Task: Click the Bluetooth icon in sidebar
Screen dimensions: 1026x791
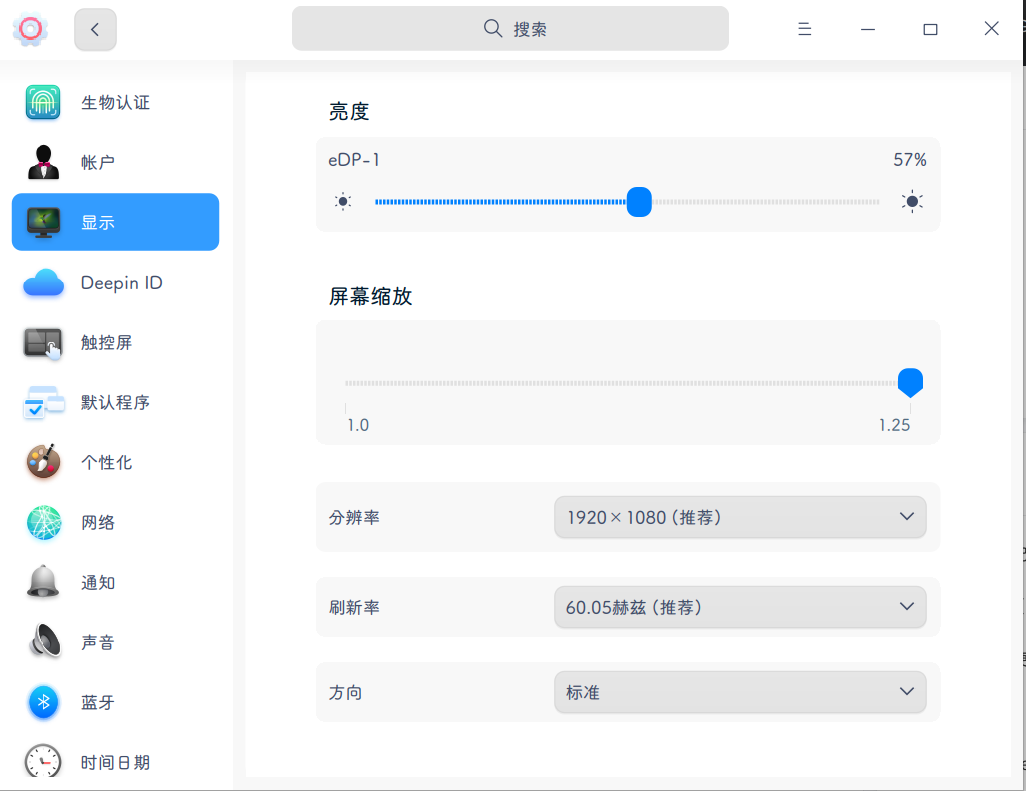Action: 43,702
